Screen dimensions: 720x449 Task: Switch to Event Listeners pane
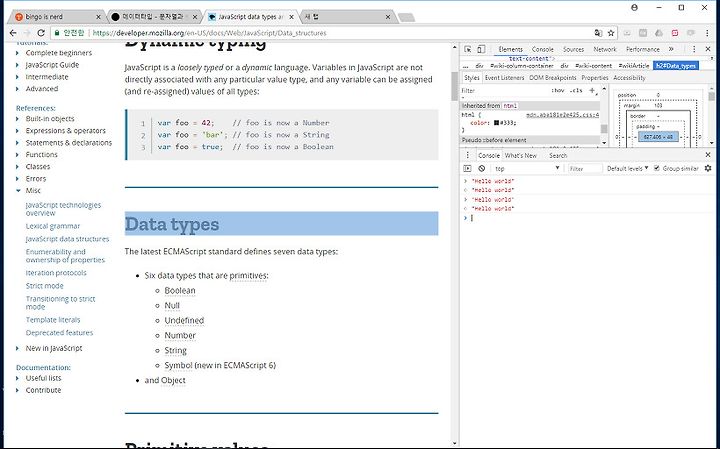(504, 78)
